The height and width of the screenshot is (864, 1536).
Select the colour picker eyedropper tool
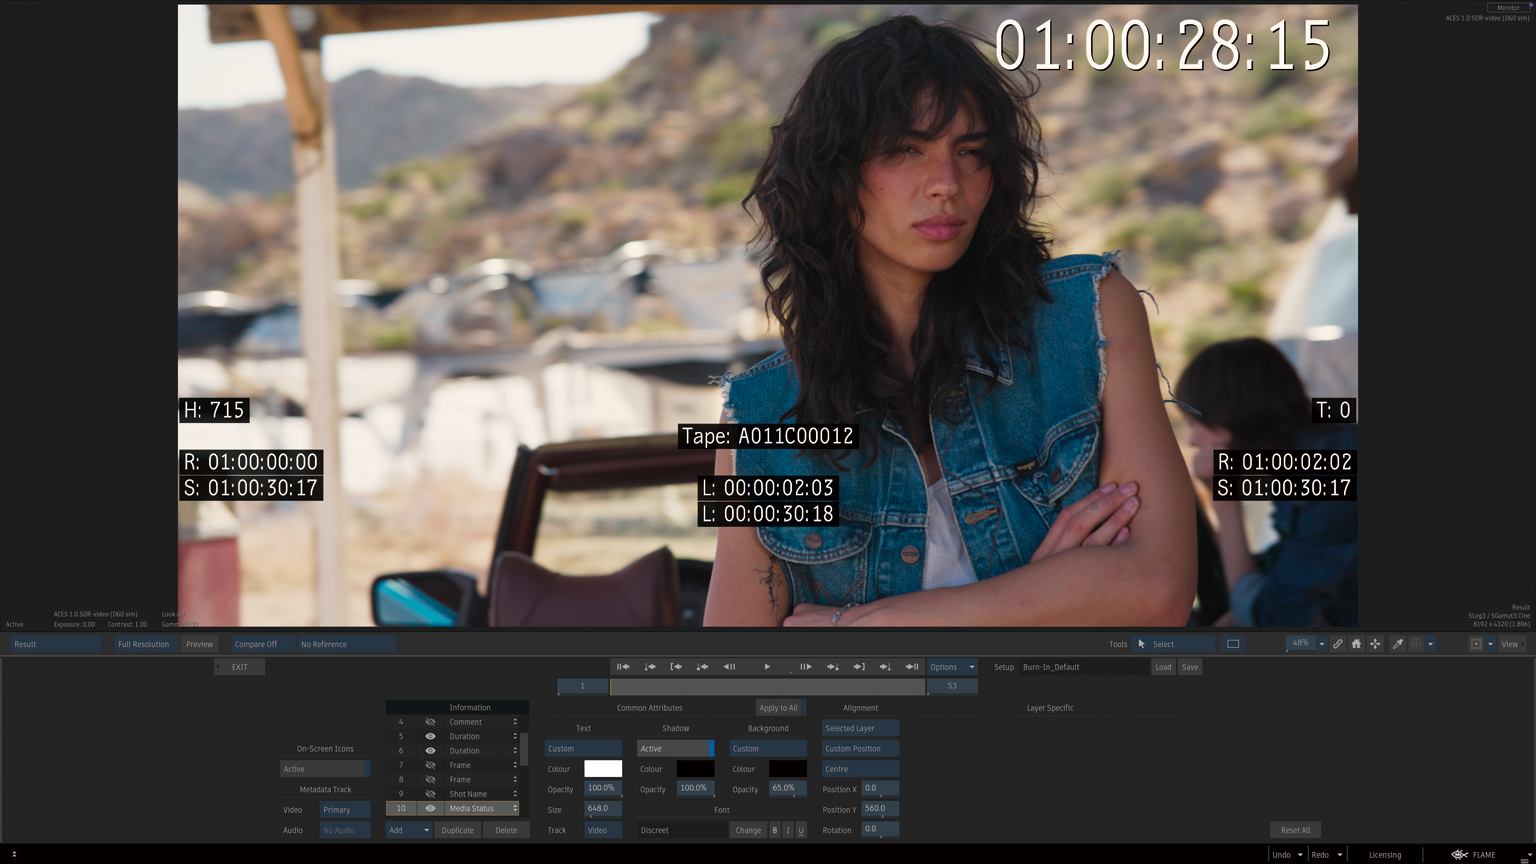(x=1398, y=644)
